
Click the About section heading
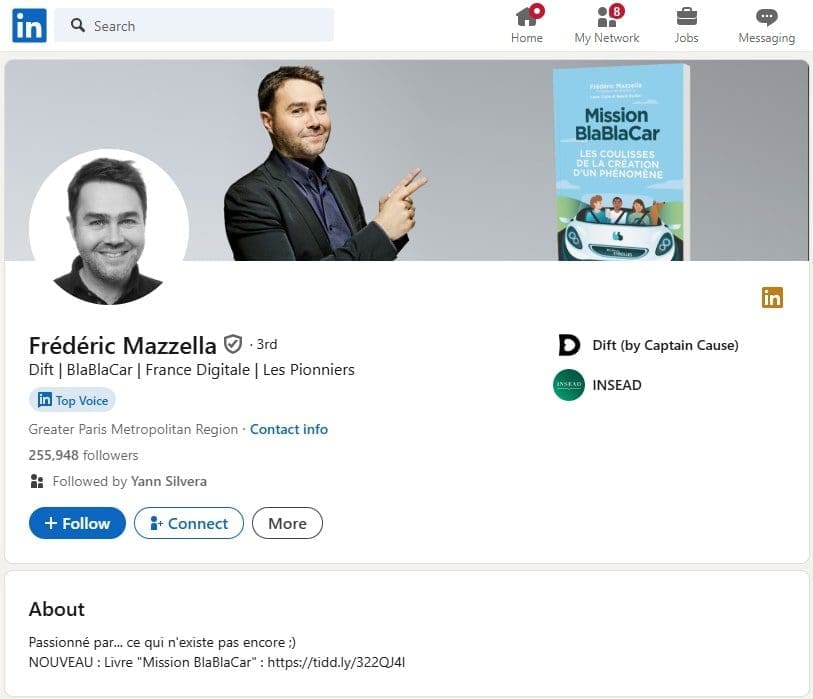click(x=57, y=609)
